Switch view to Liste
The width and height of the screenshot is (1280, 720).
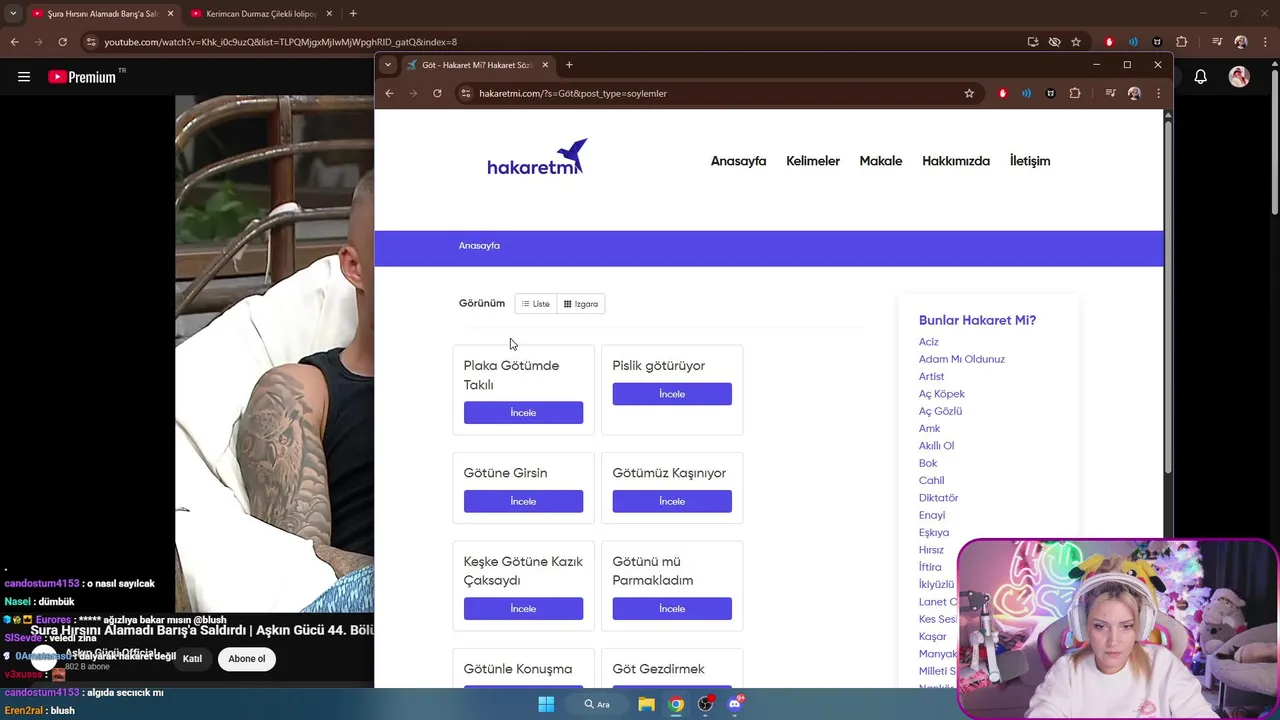(x=536, y=304)
